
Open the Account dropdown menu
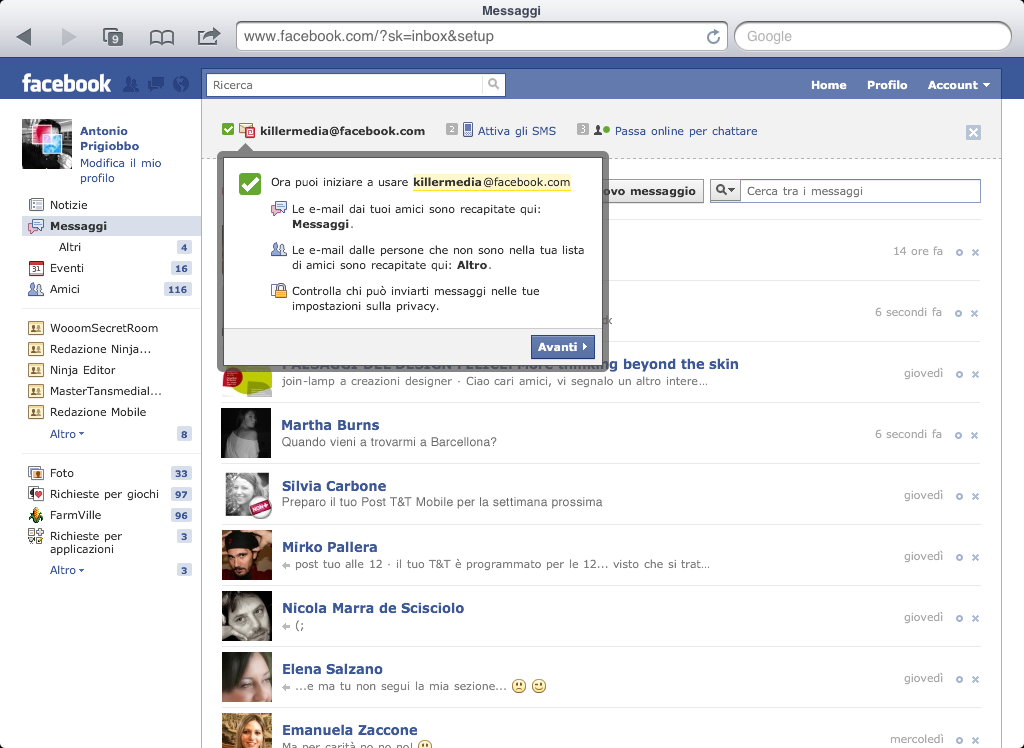[x=958, y=85]
